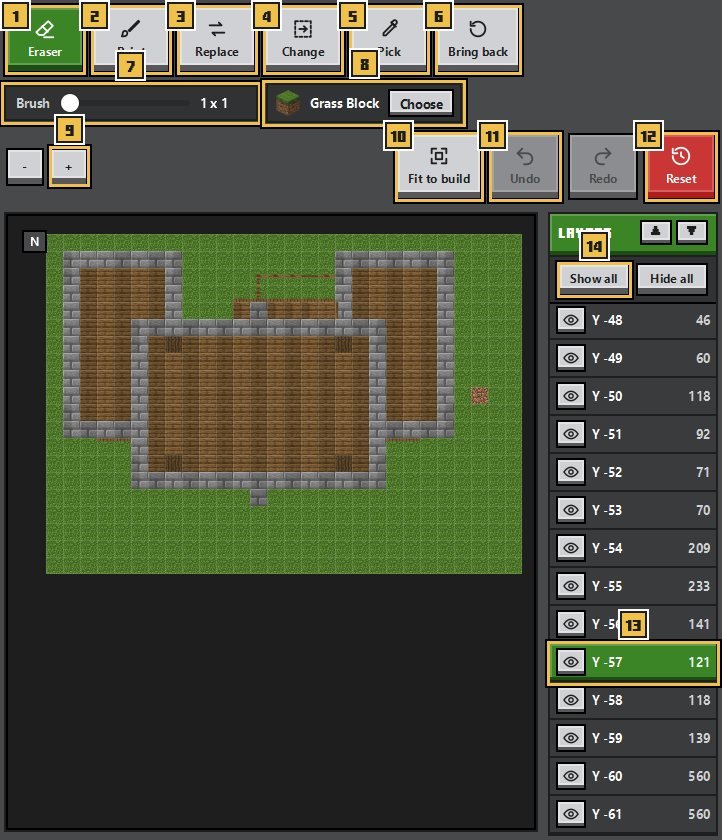Toggle visibility of layer Y -53

click(x=571, y=511)
